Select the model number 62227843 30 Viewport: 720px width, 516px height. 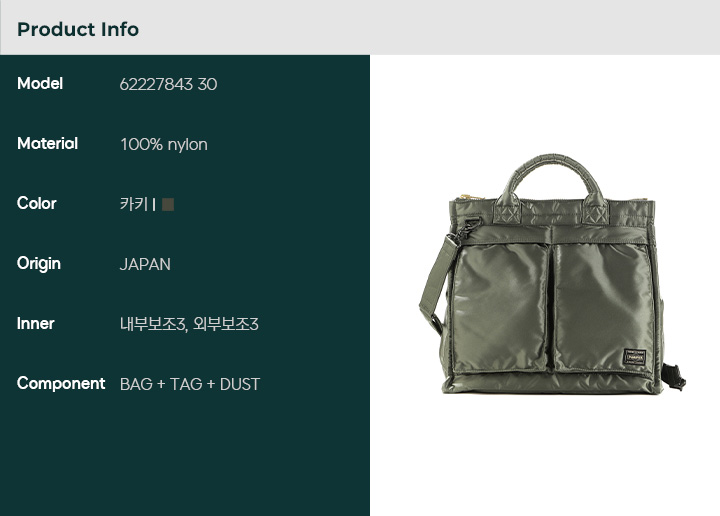168,84
